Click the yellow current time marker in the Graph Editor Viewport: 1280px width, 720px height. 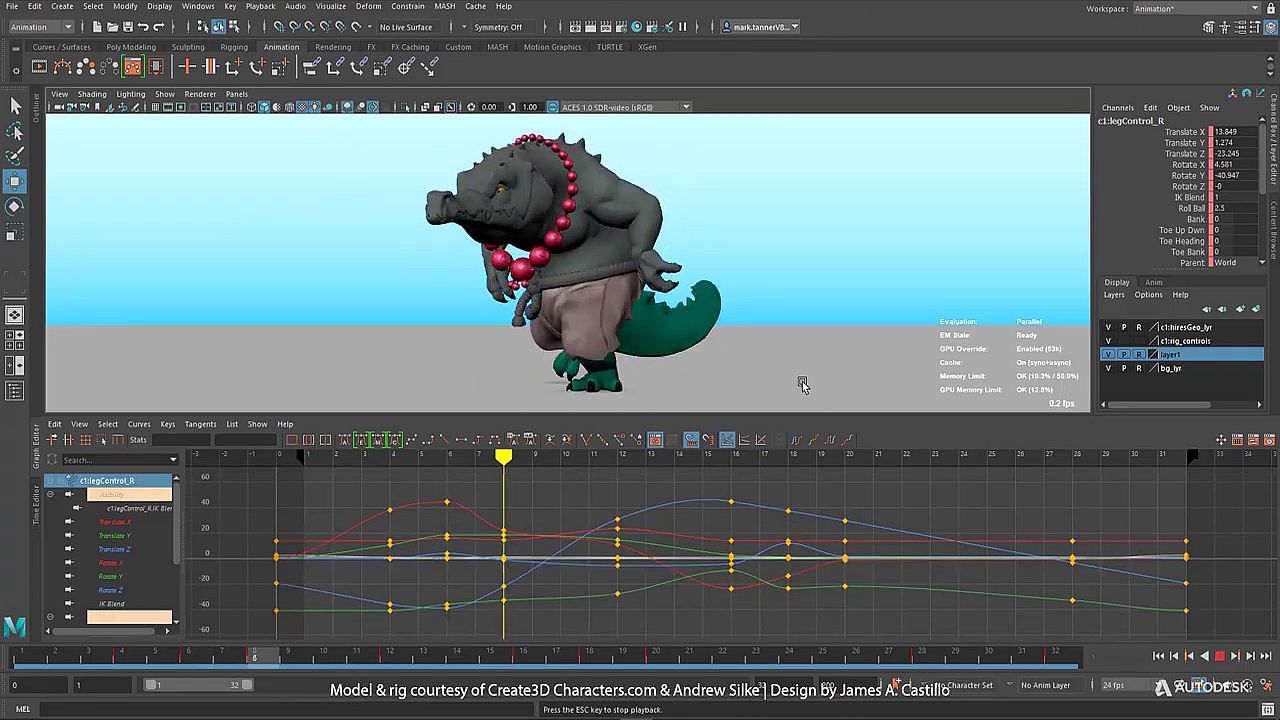pos(504,456)
